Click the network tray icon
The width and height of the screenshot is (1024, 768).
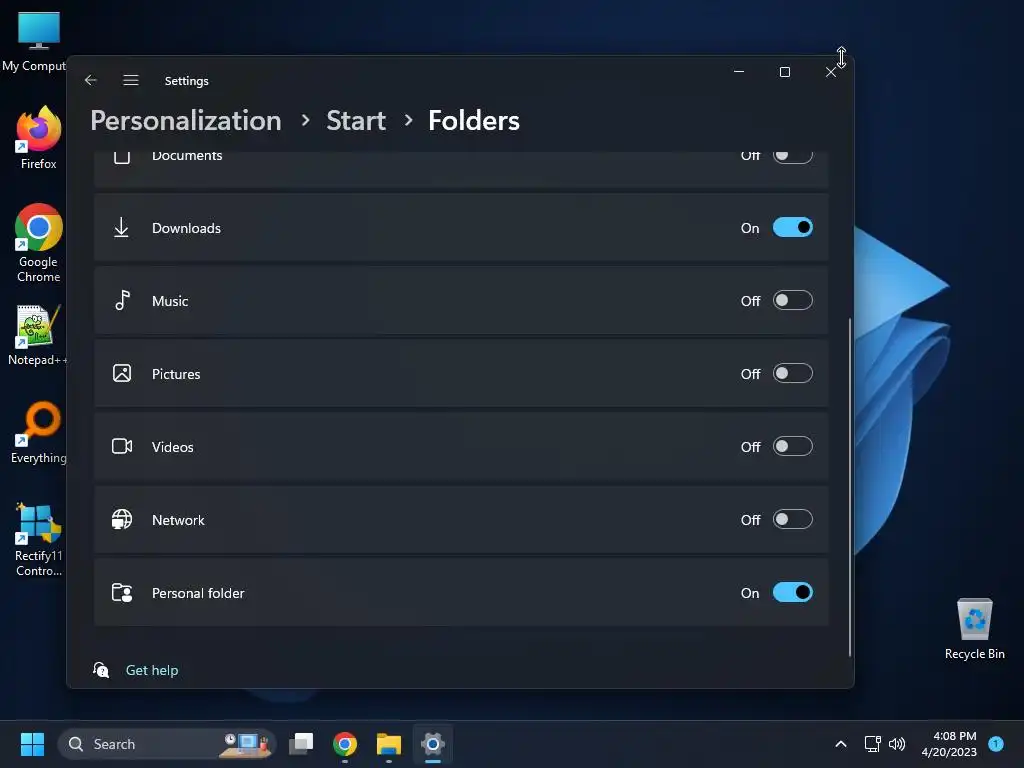(x=872, y=744)
